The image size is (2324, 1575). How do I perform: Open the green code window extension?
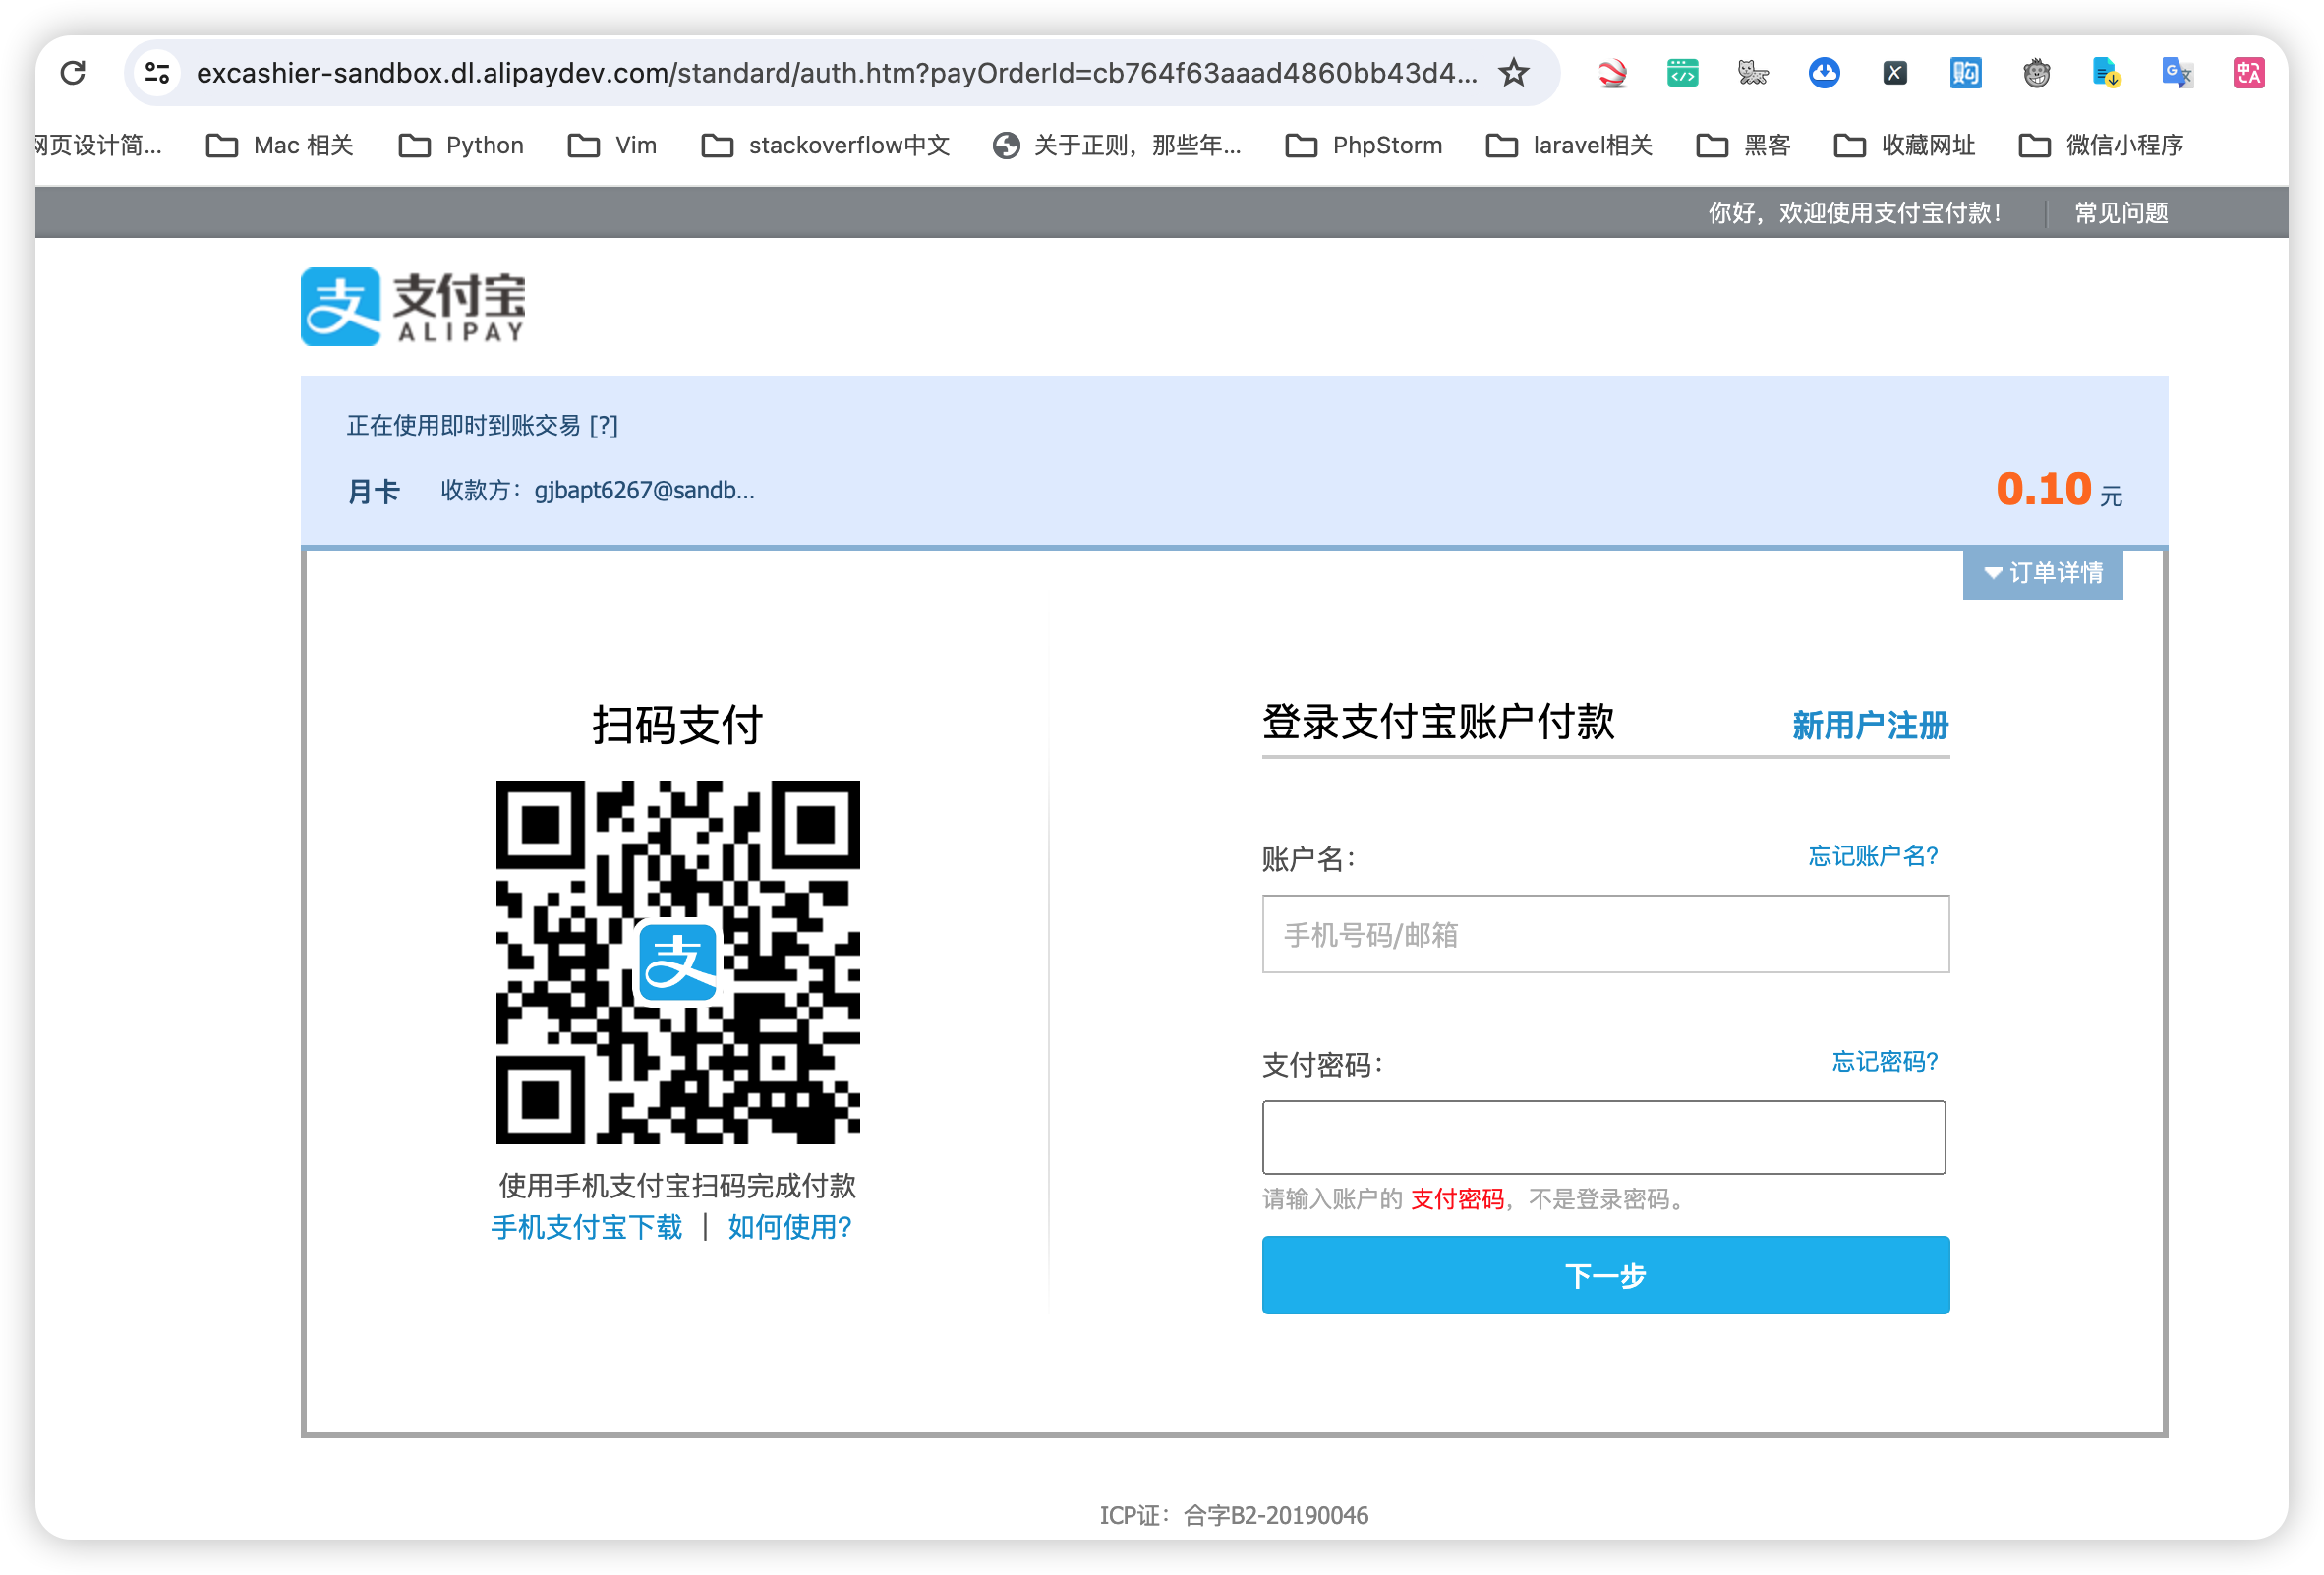click(x=1682, y=72)
